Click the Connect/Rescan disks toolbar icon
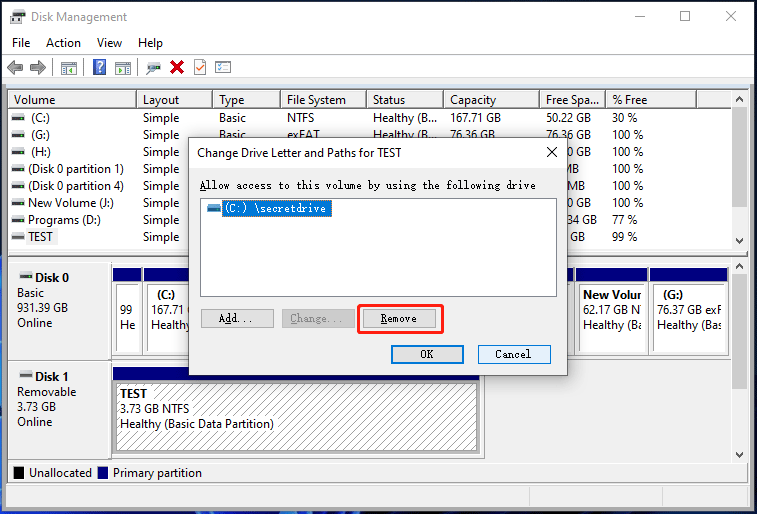The width and height of the screenshot is (757, 514). 154,68
